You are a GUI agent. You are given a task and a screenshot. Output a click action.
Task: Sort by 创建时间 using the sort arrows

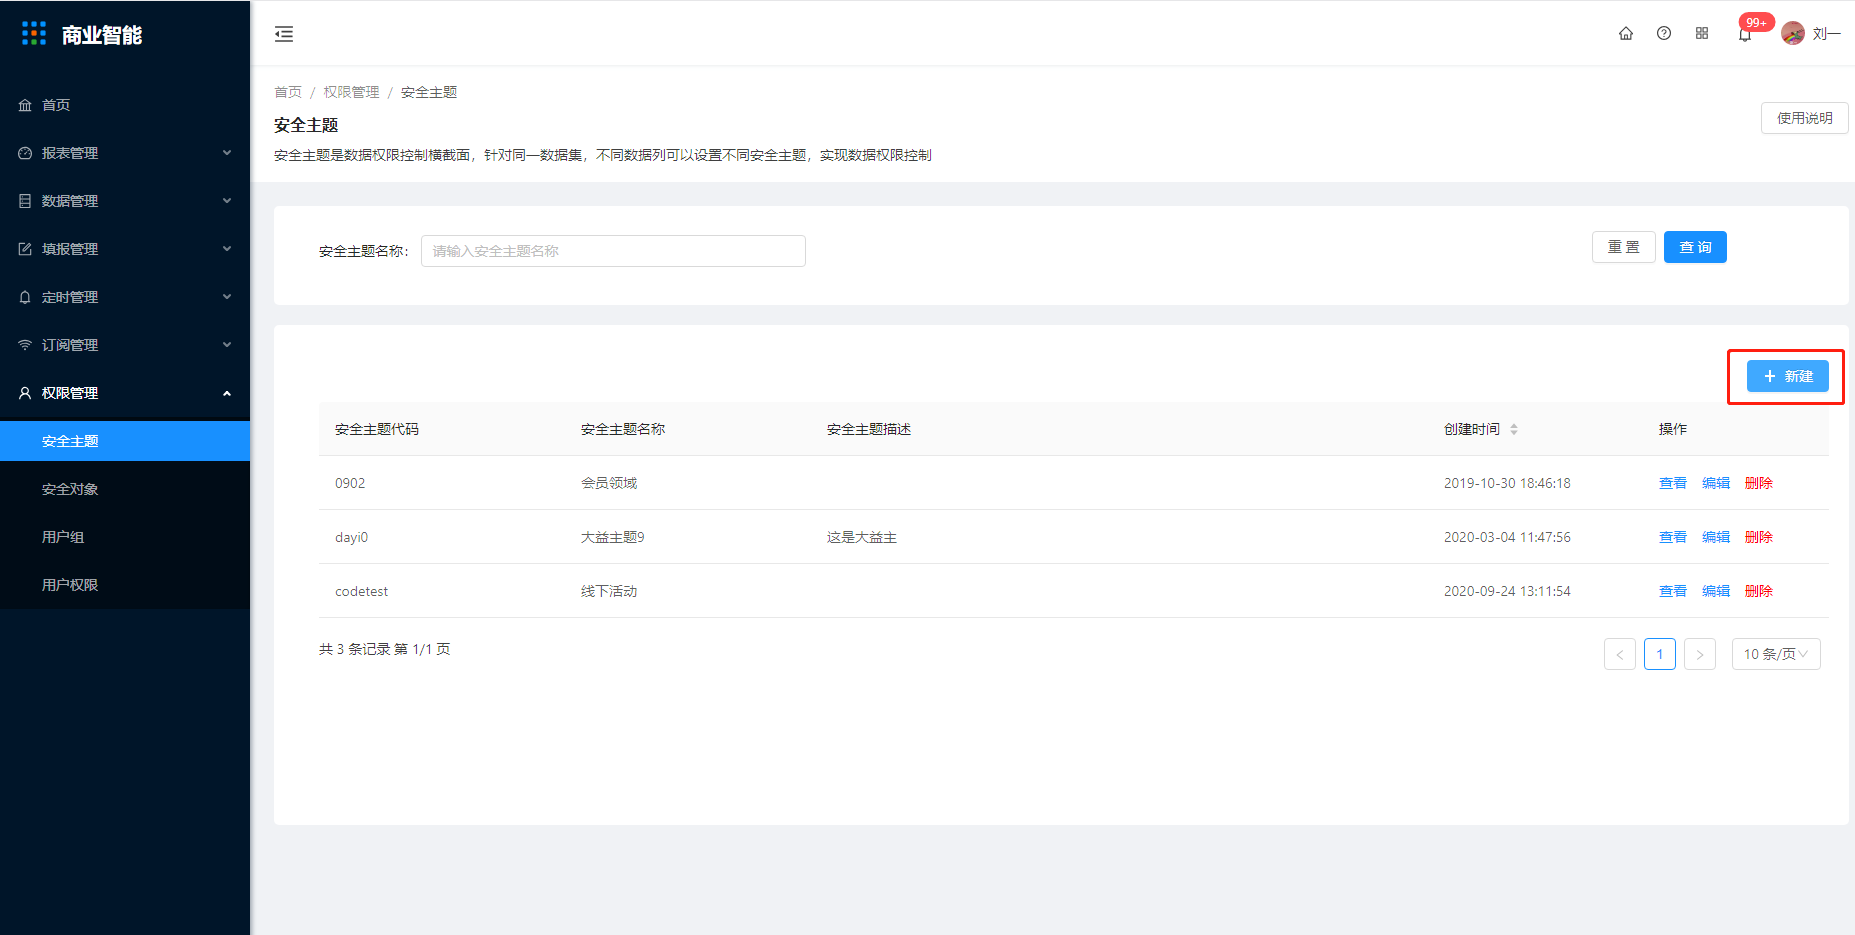[1514, 429]
